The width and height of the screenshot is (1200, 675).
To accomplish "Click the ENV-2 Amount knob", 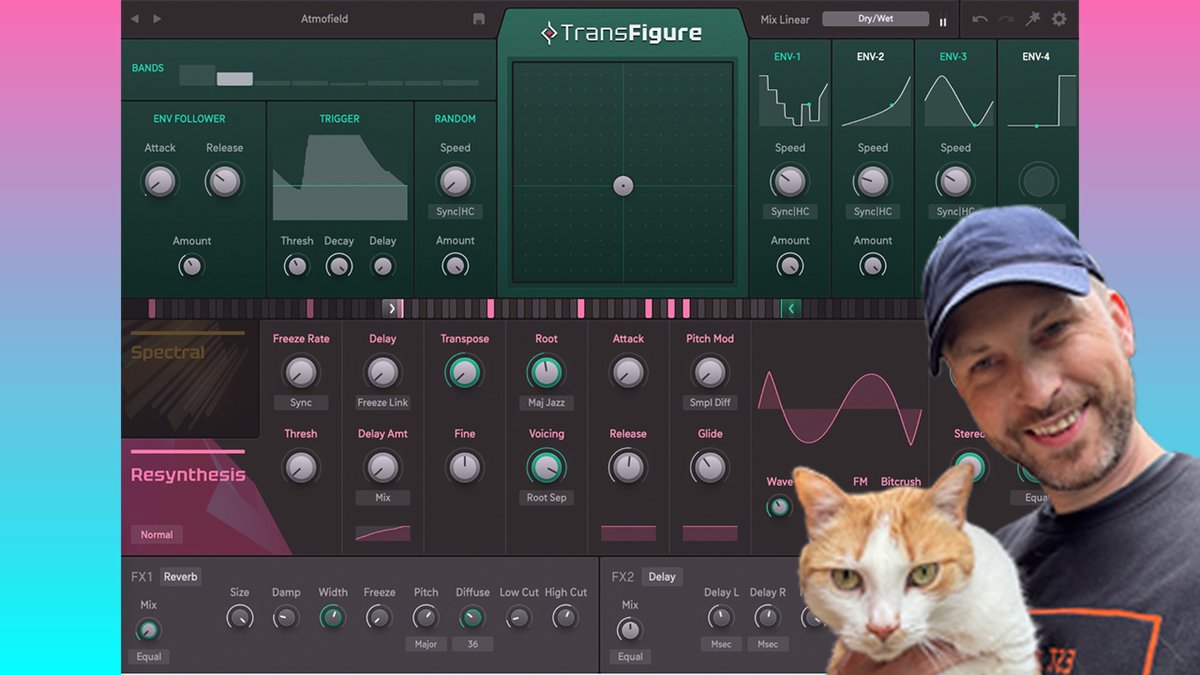I will [873, 266].
